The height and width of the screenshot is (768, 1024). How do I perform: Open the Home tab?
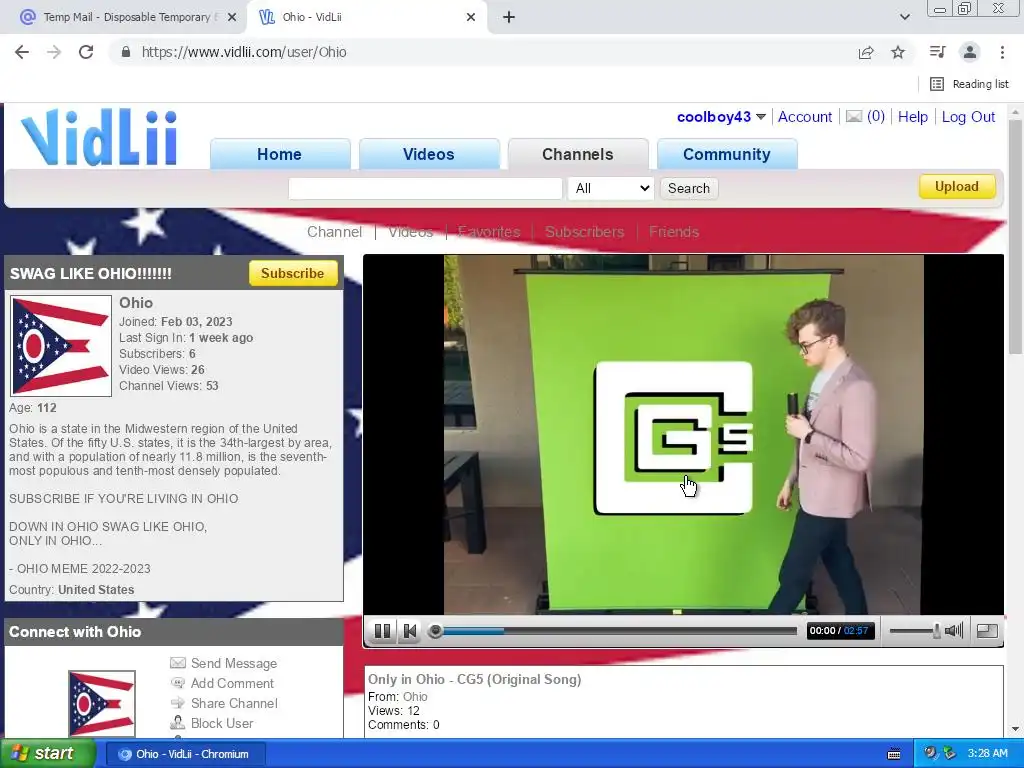click(x=280, y=154)
